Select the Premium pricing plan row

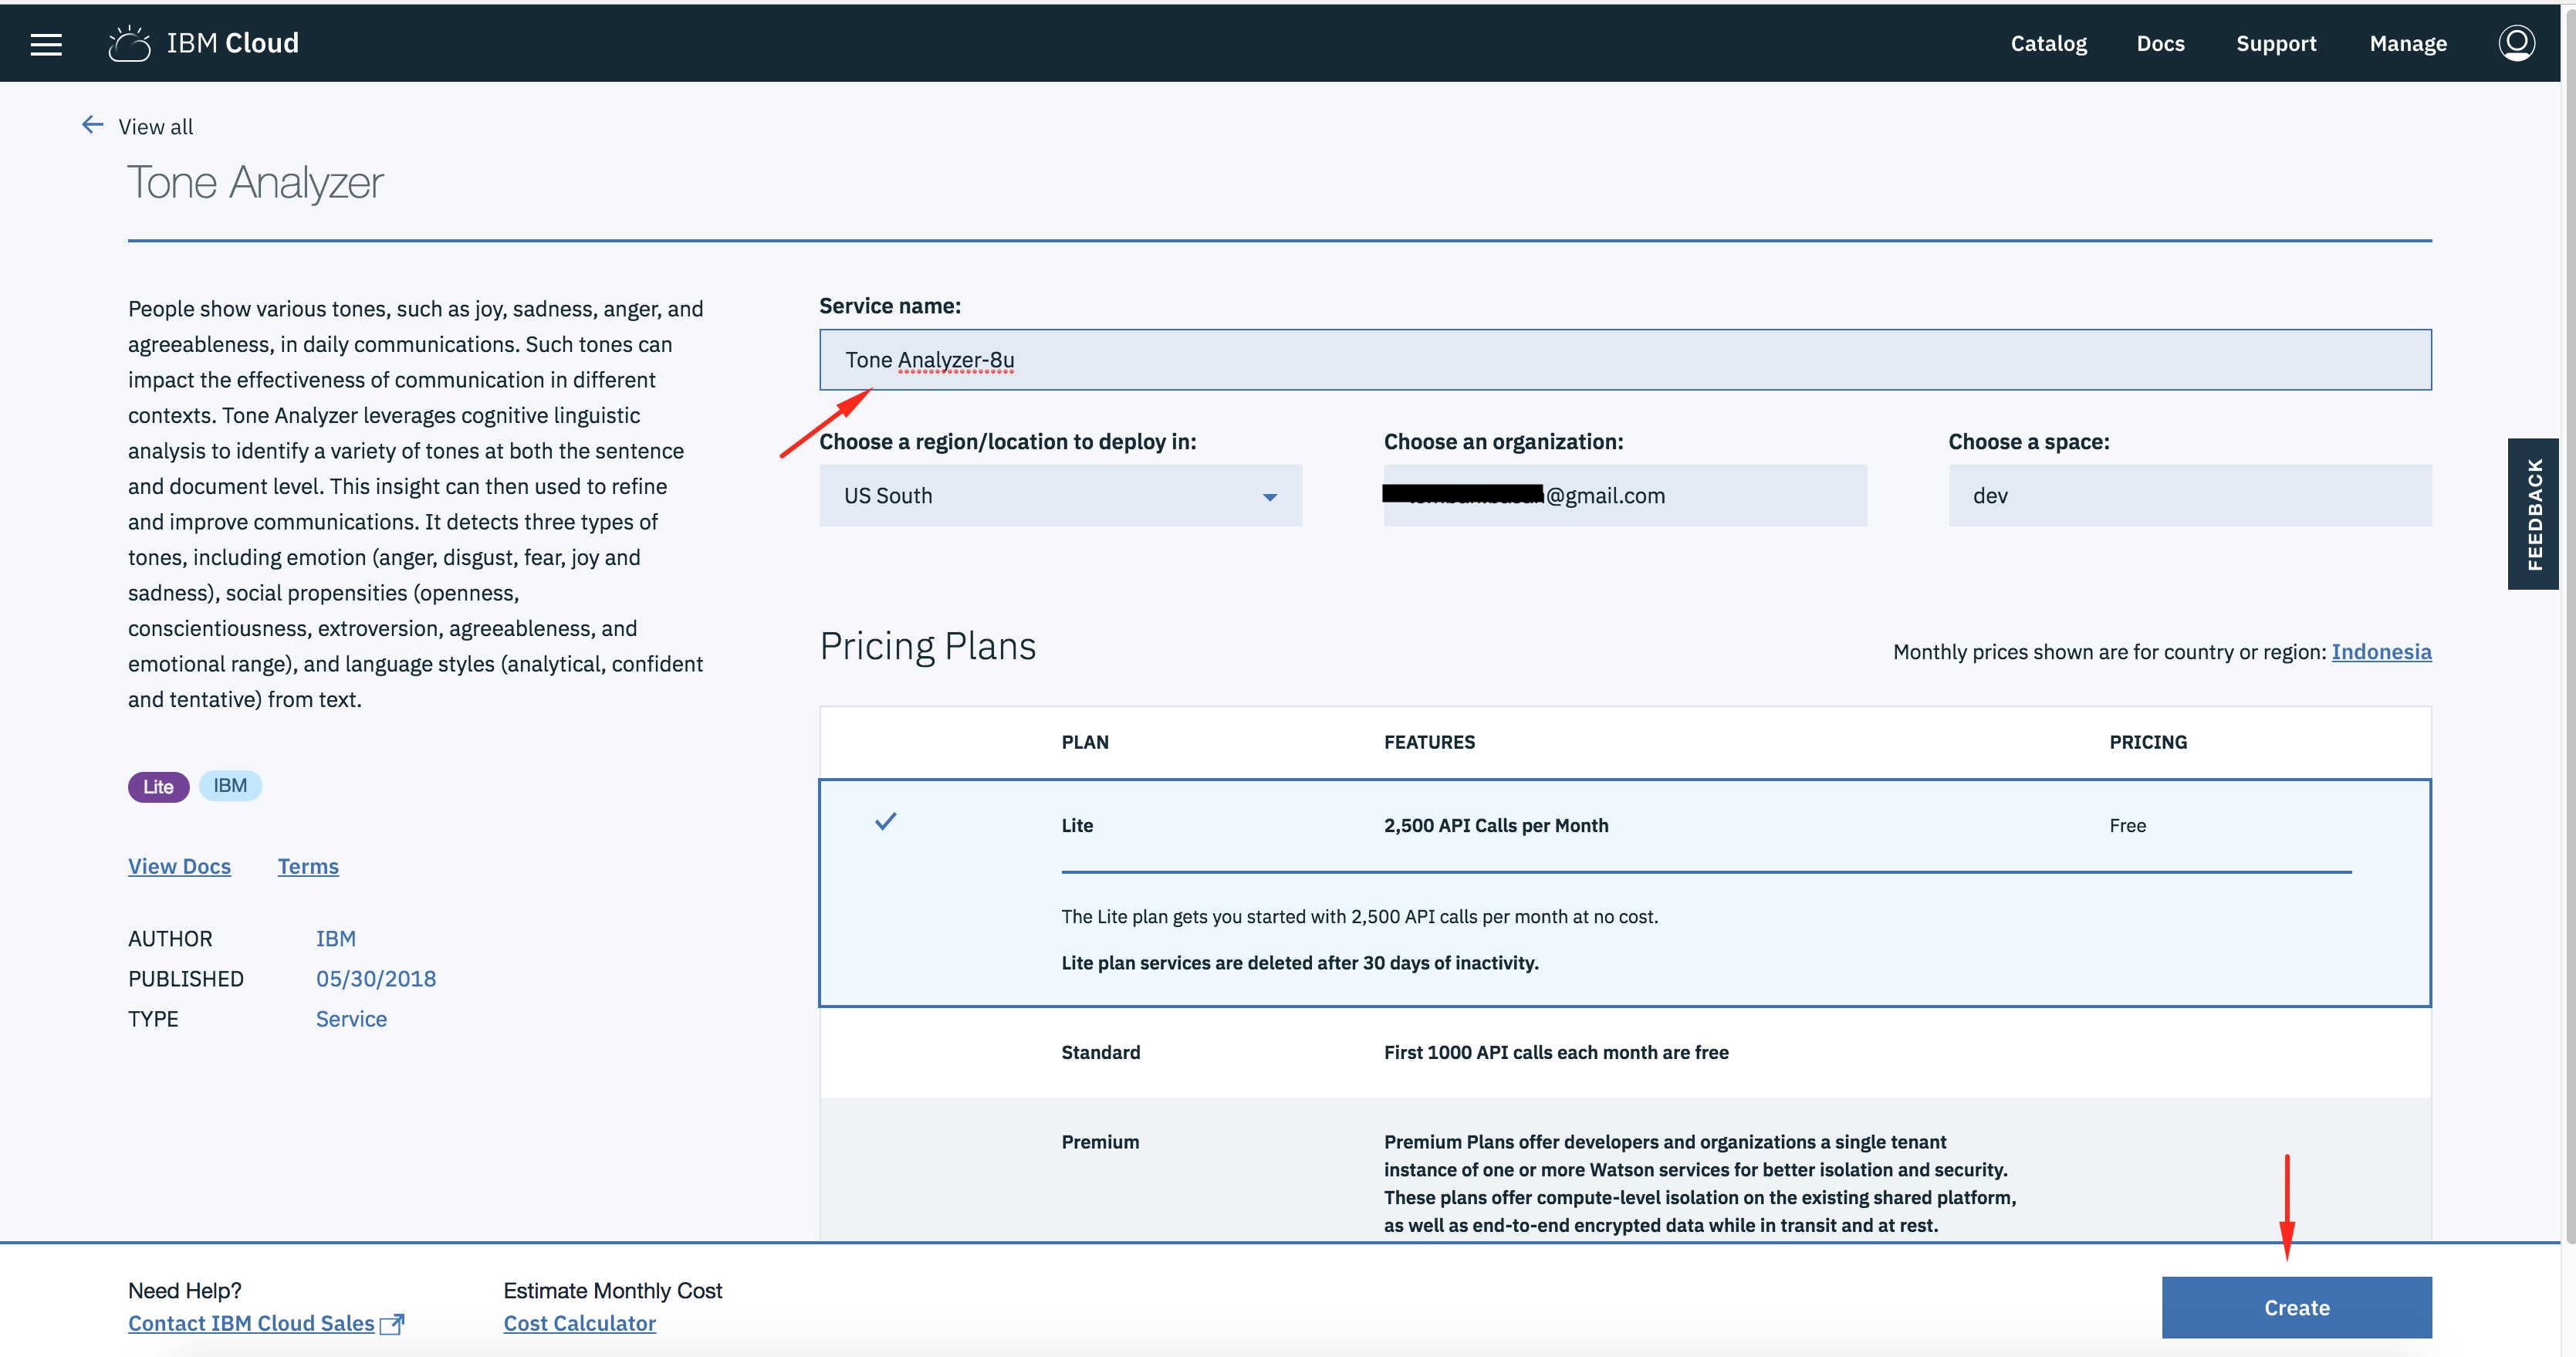point(1625,1170)
